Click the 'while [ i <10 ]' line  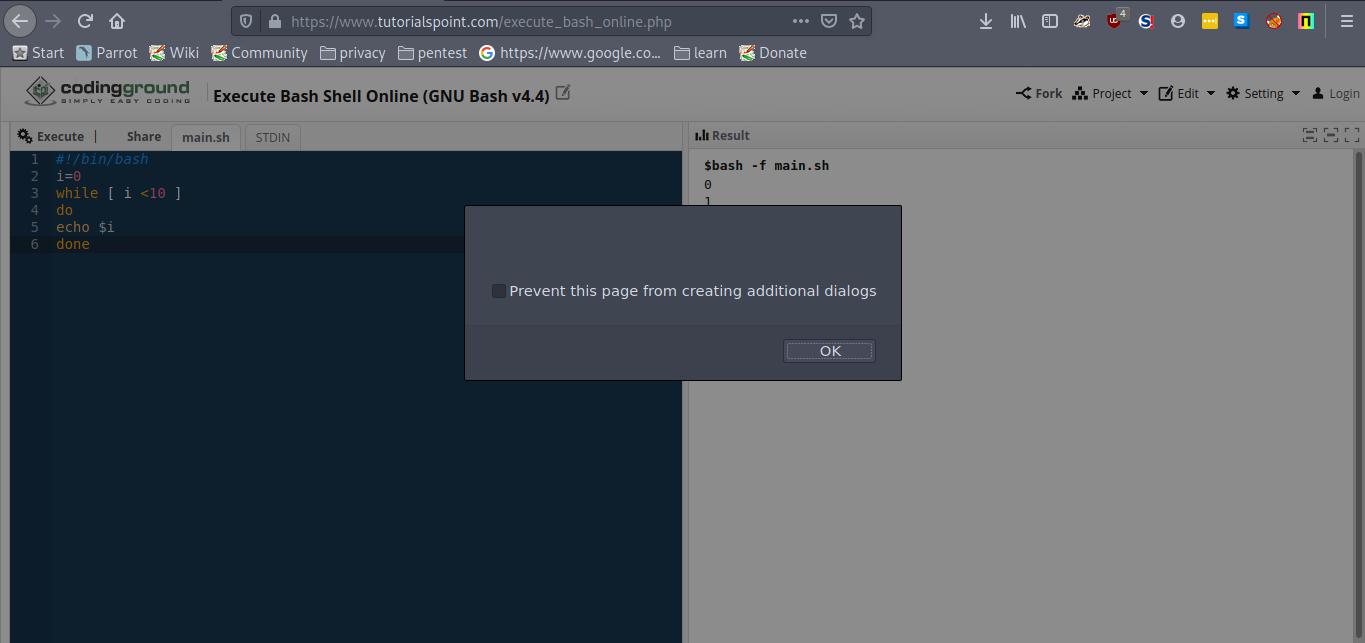pos(119,193)
